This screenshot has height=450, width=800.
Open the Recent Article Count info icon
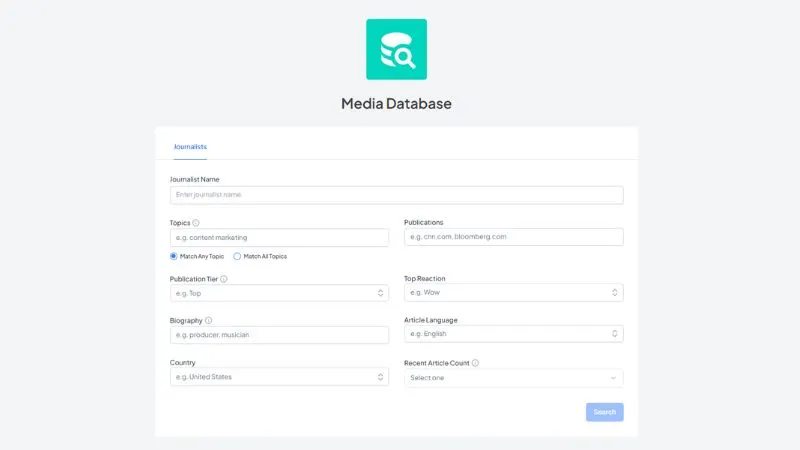(475, 363)
